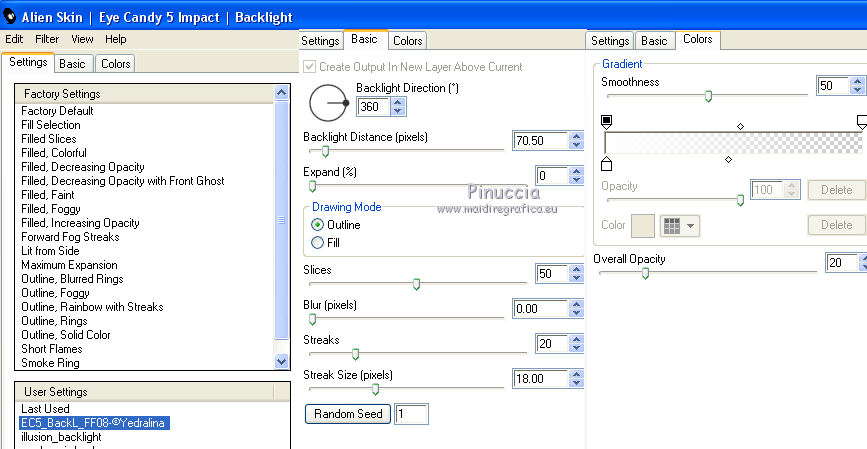Click the Slices slider handle

tap(416, 284)
